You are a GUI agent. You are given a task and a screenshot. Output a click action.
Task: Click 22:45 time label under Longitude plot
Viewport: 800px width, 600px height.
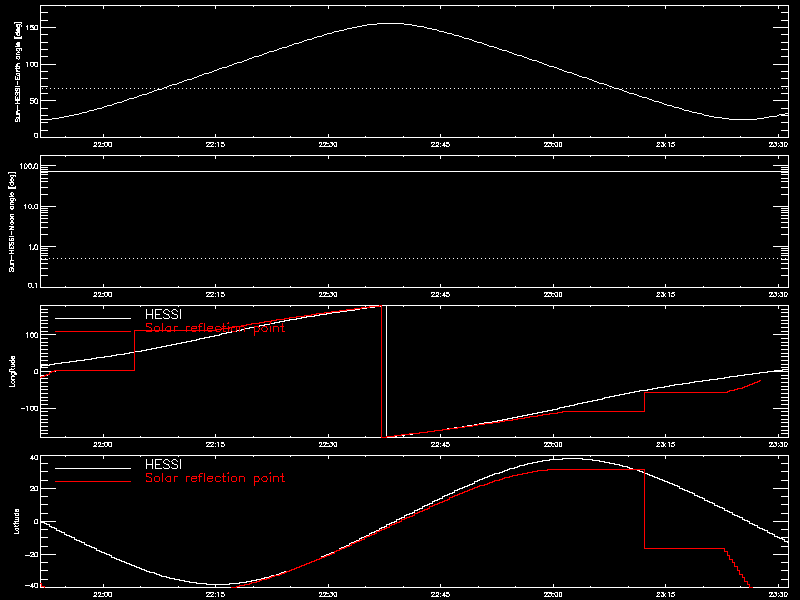[x=440, y=444]
